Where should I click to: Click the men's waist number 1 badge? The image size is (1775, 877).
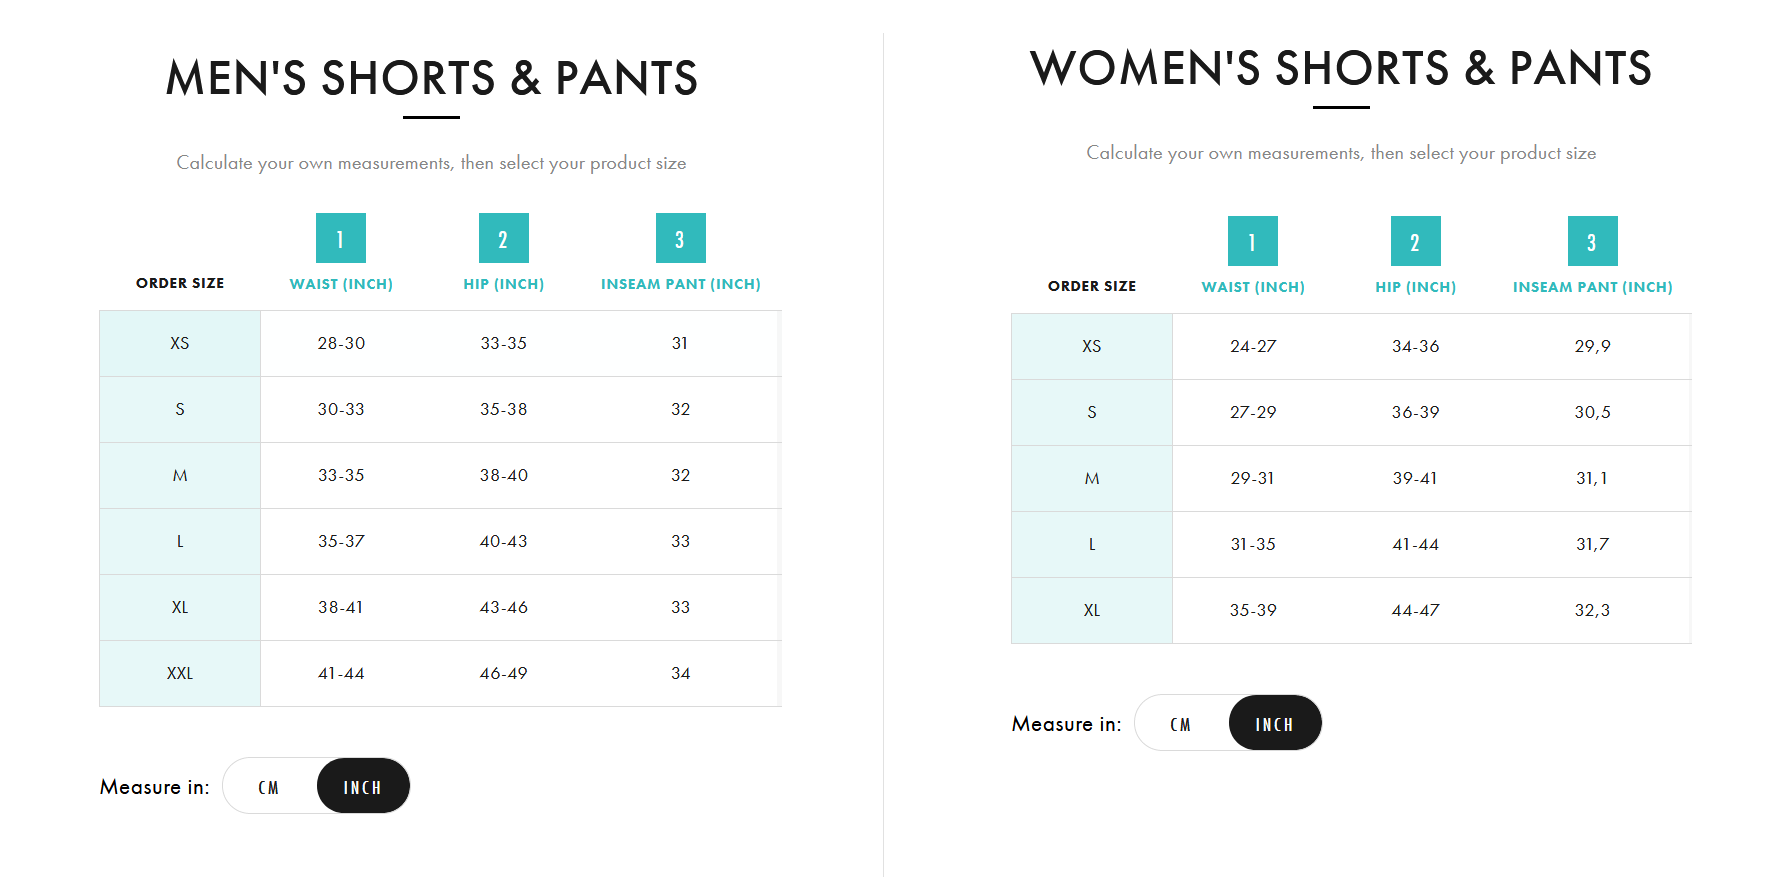(340, 238)
